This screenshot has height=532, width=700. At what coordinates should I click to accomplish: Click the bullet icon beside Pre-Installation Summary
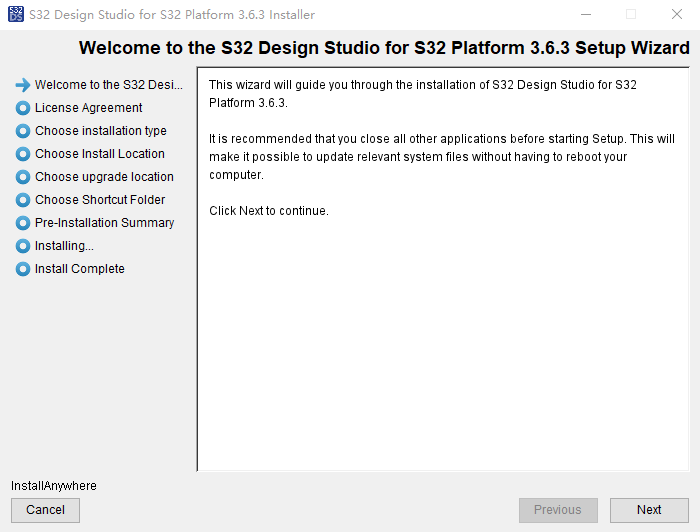tap(23, 223)
